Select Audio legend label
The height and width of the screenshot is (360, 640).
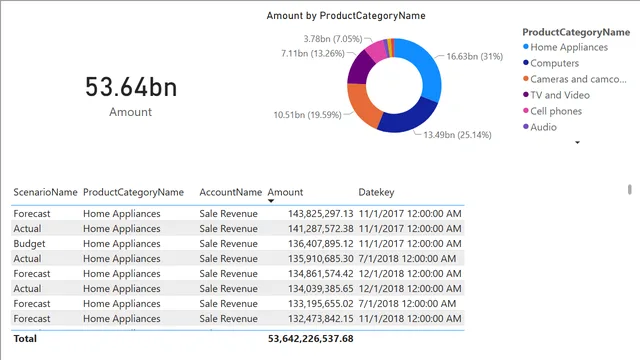click(x=543, y=127)
